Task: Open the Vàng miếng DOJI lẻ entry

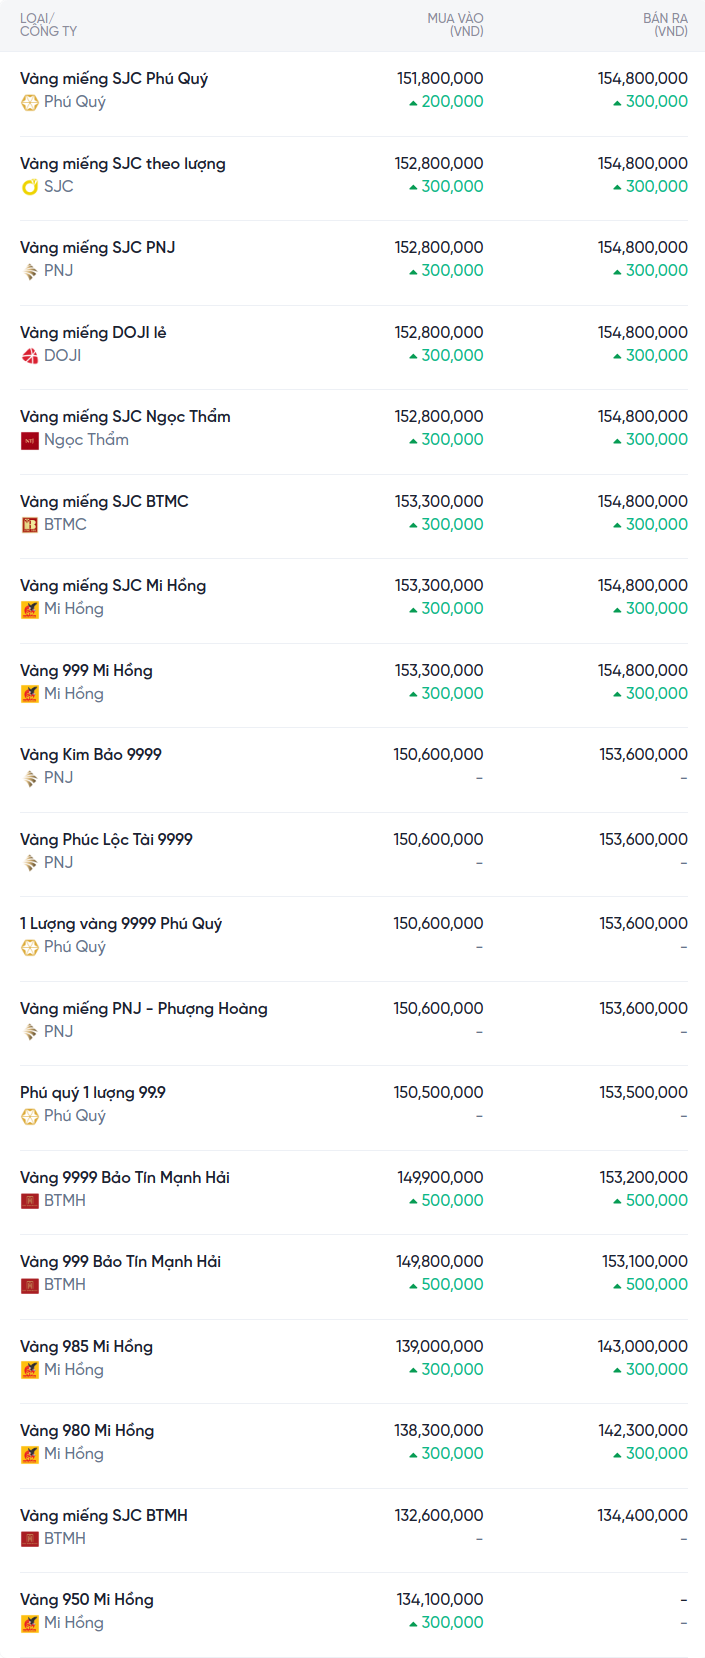Action: click(x=93, y=332)
